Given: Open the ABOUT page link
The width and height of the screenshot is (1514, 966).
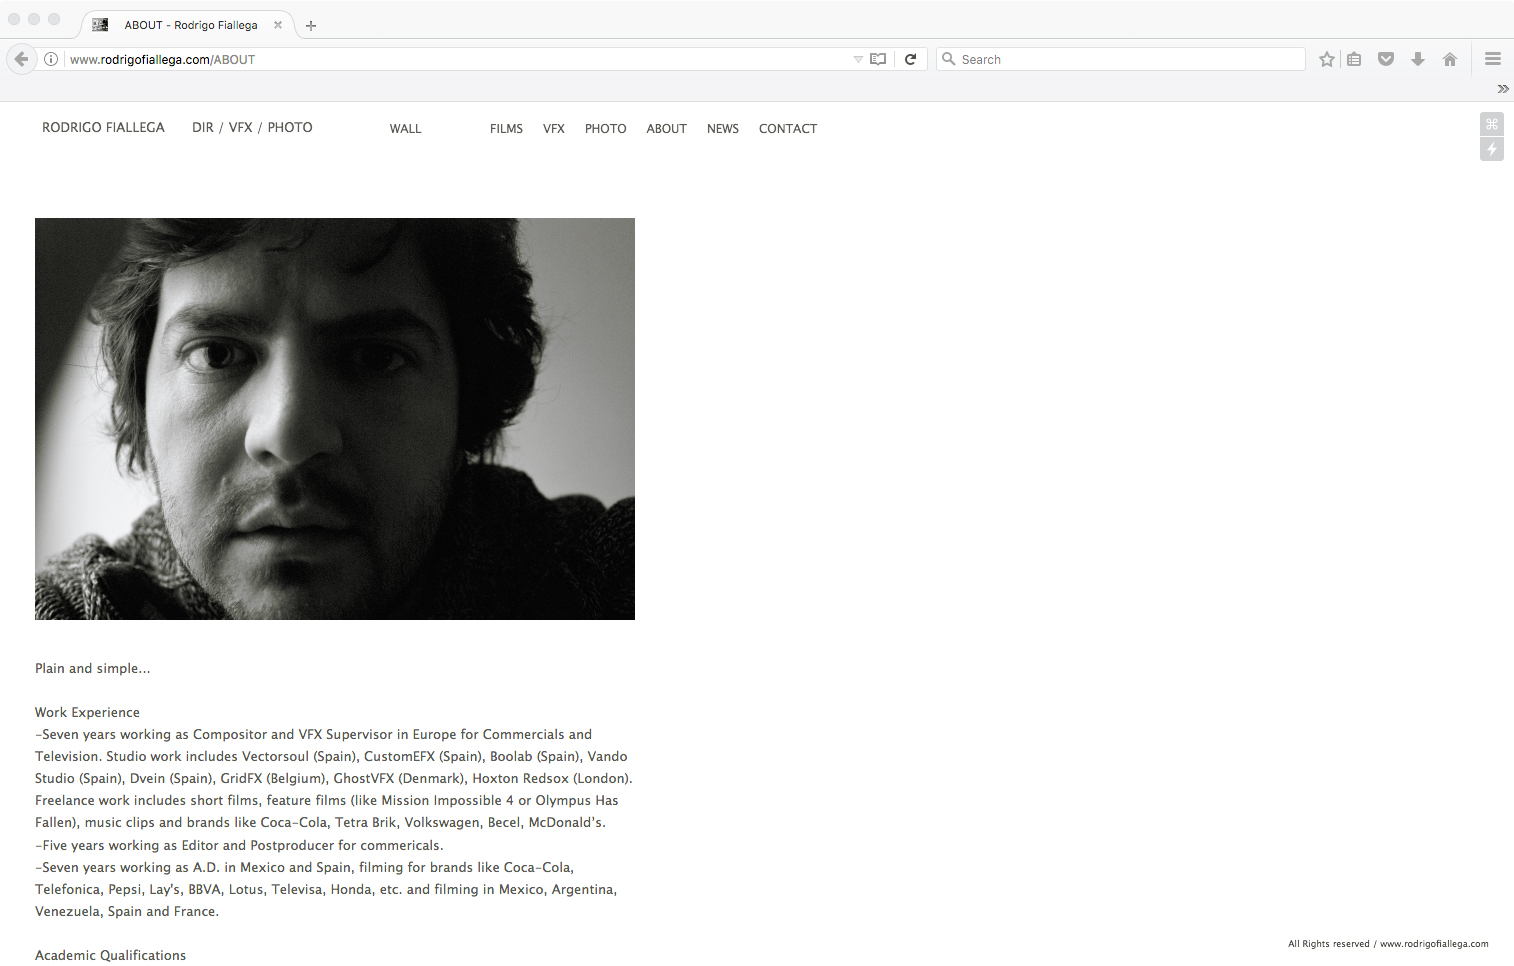Looking at the screenshot, I should click(666, 129).
